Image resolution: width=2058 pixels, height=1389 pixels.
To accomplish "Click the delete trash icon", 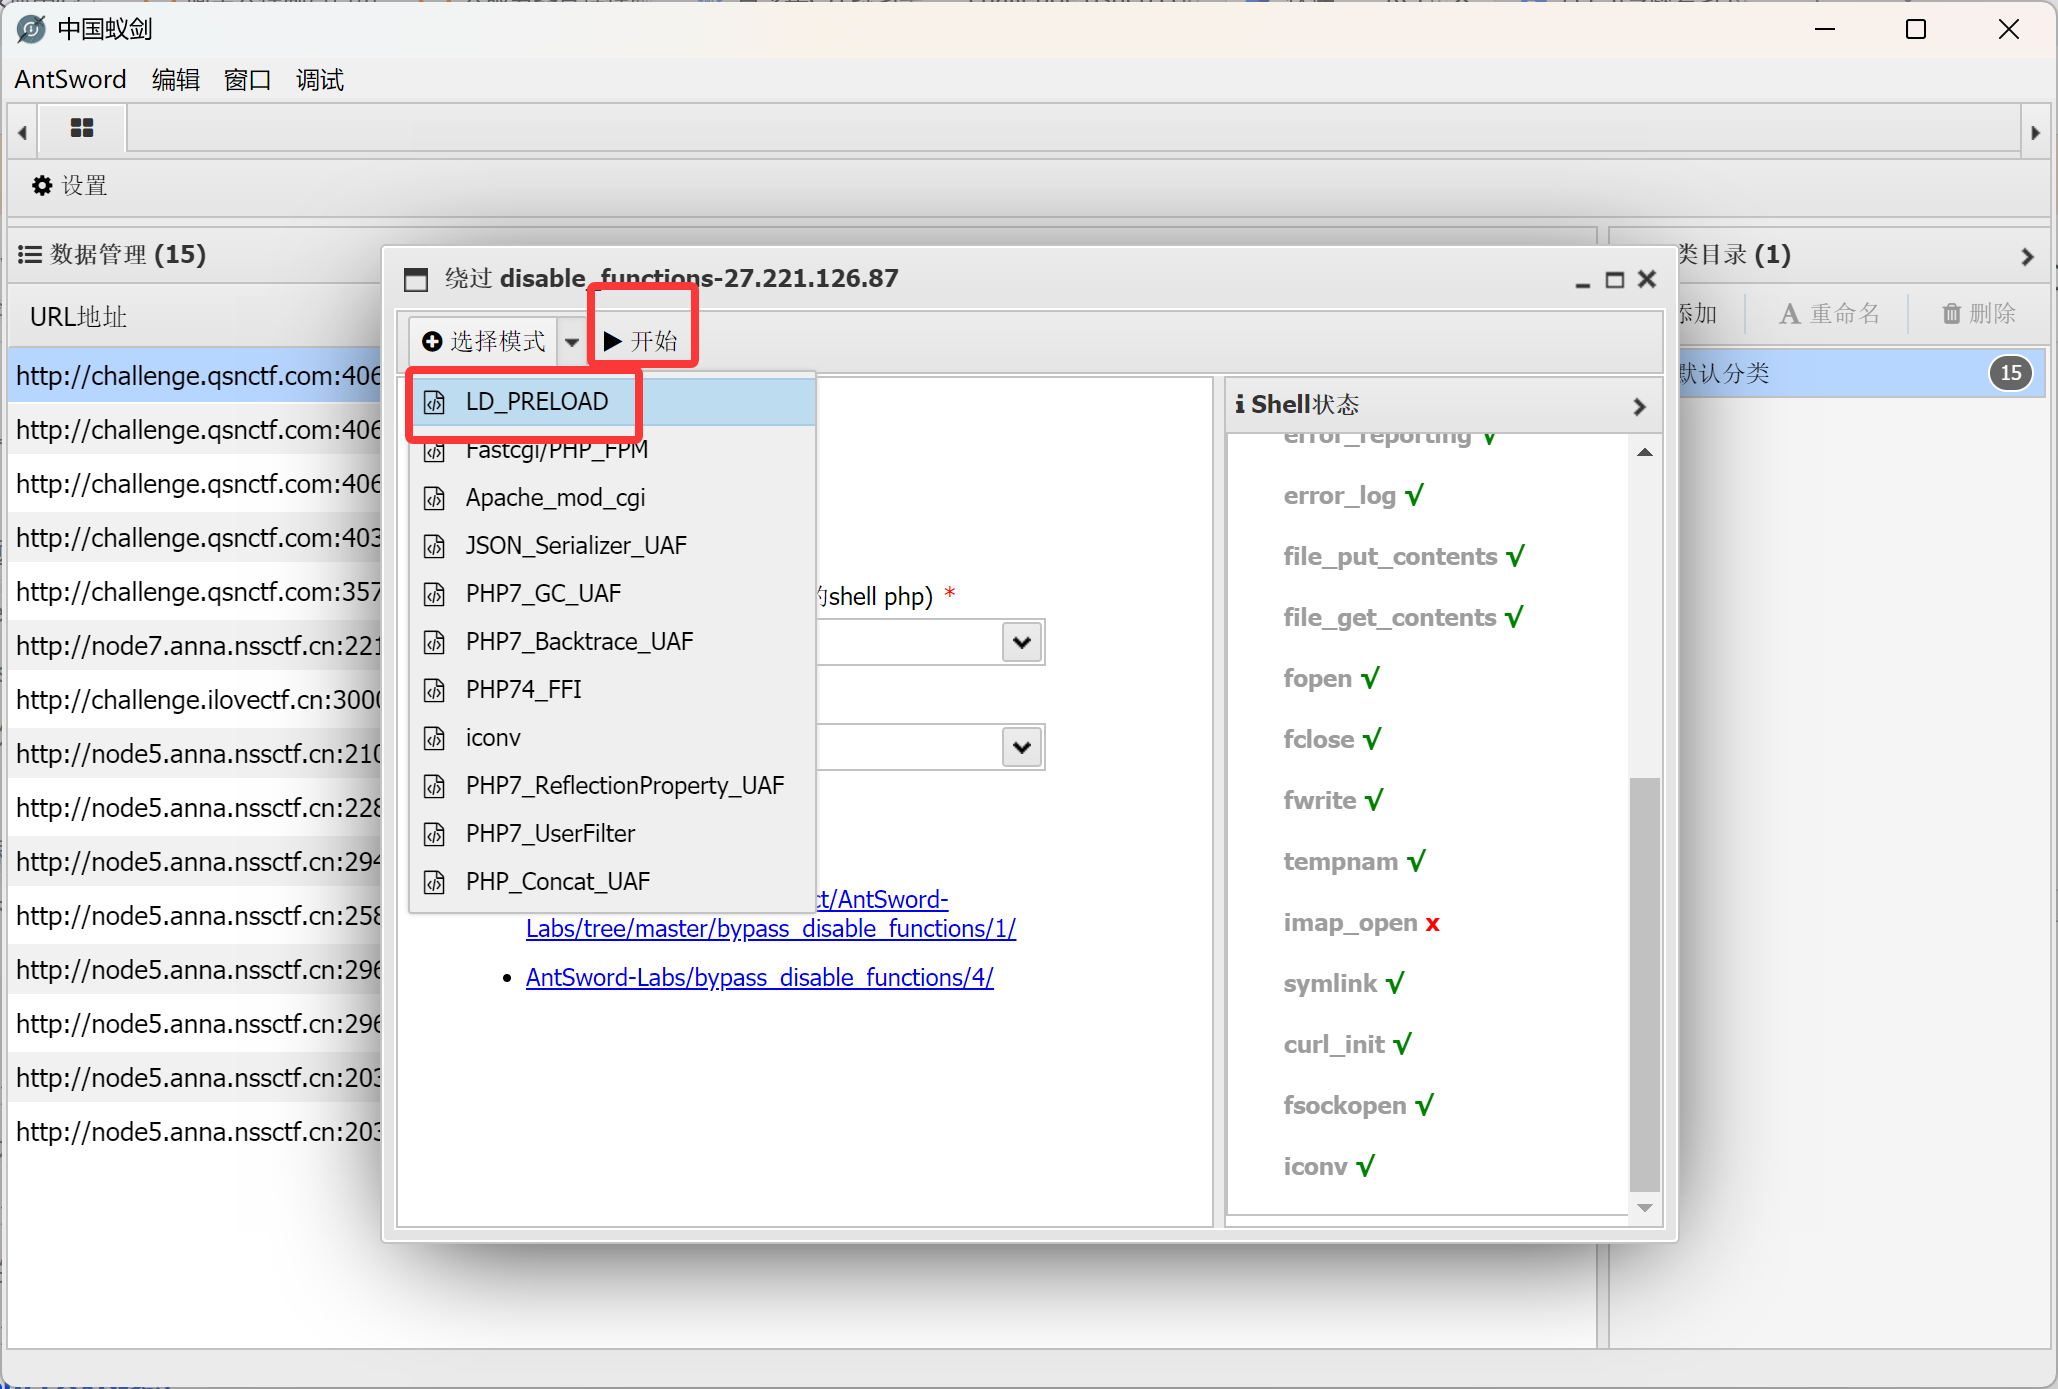I will click(x=1951, y=314).
